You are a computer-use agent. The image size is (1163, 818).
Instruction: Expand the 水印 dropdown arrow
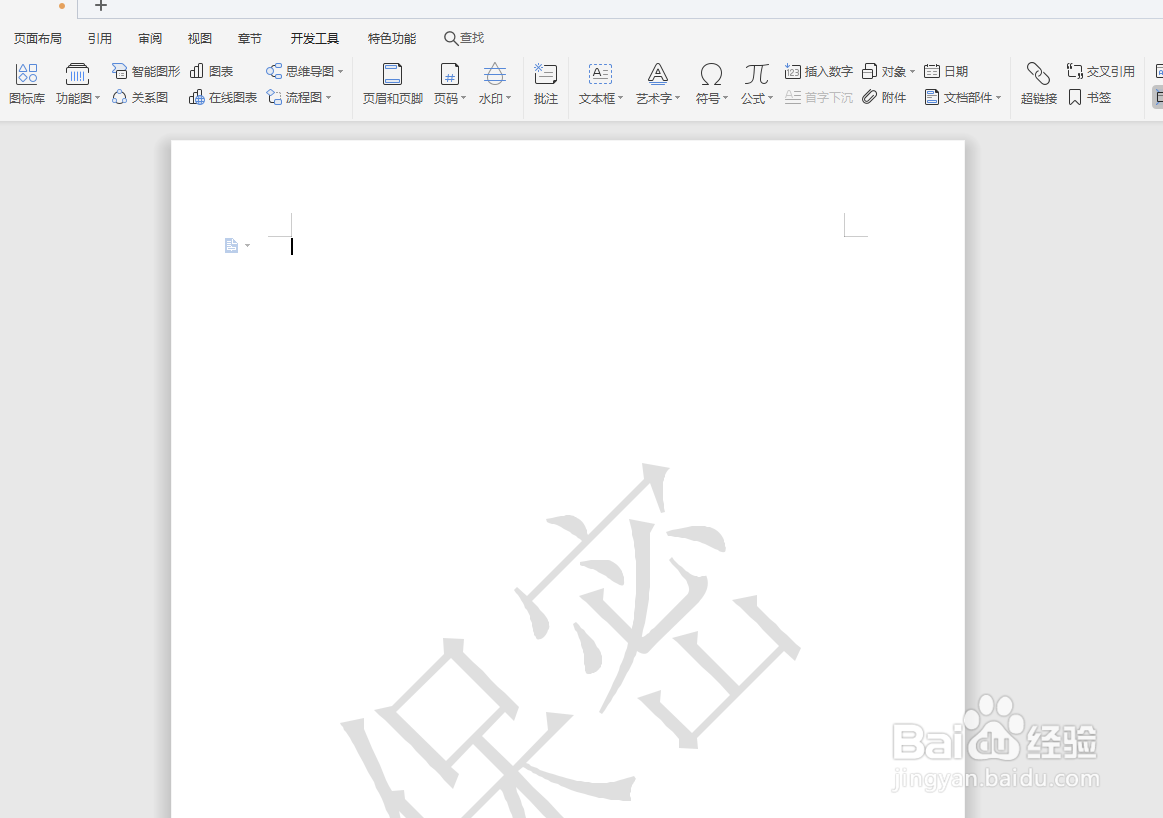508,98
